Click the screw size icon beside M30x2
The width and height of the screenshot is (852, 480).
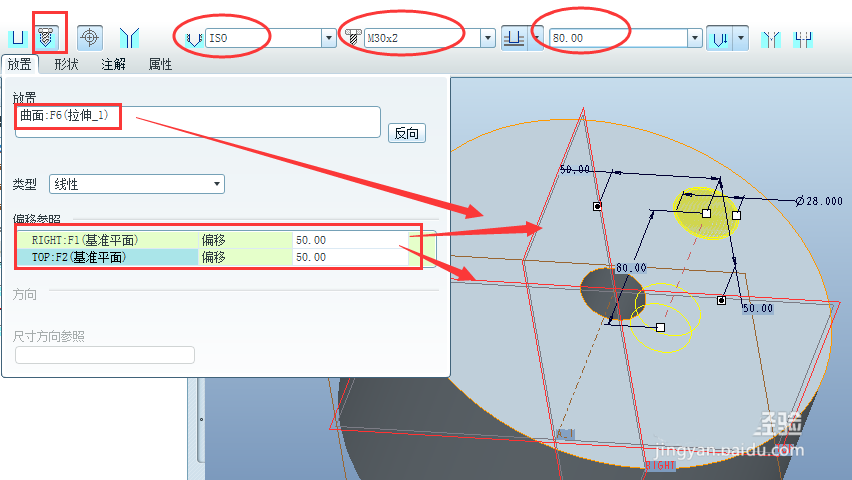(x=353, y=37)
